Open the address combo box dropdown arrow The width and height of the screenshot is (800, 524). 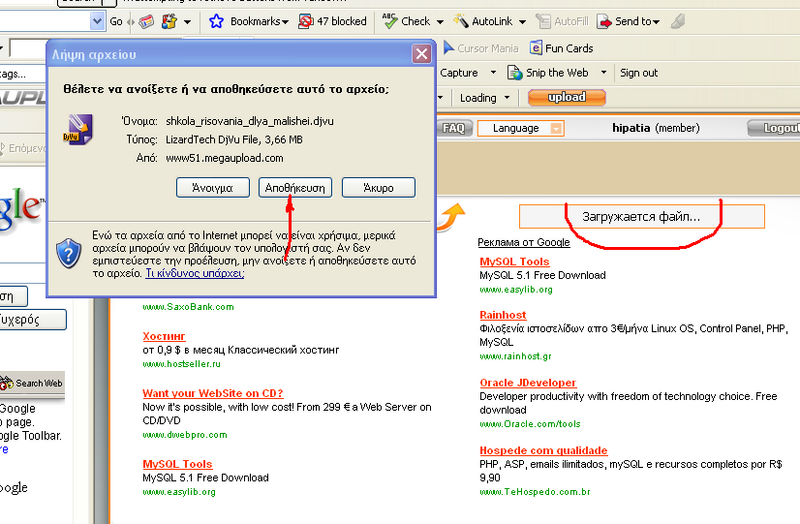(x=97, y=21)
